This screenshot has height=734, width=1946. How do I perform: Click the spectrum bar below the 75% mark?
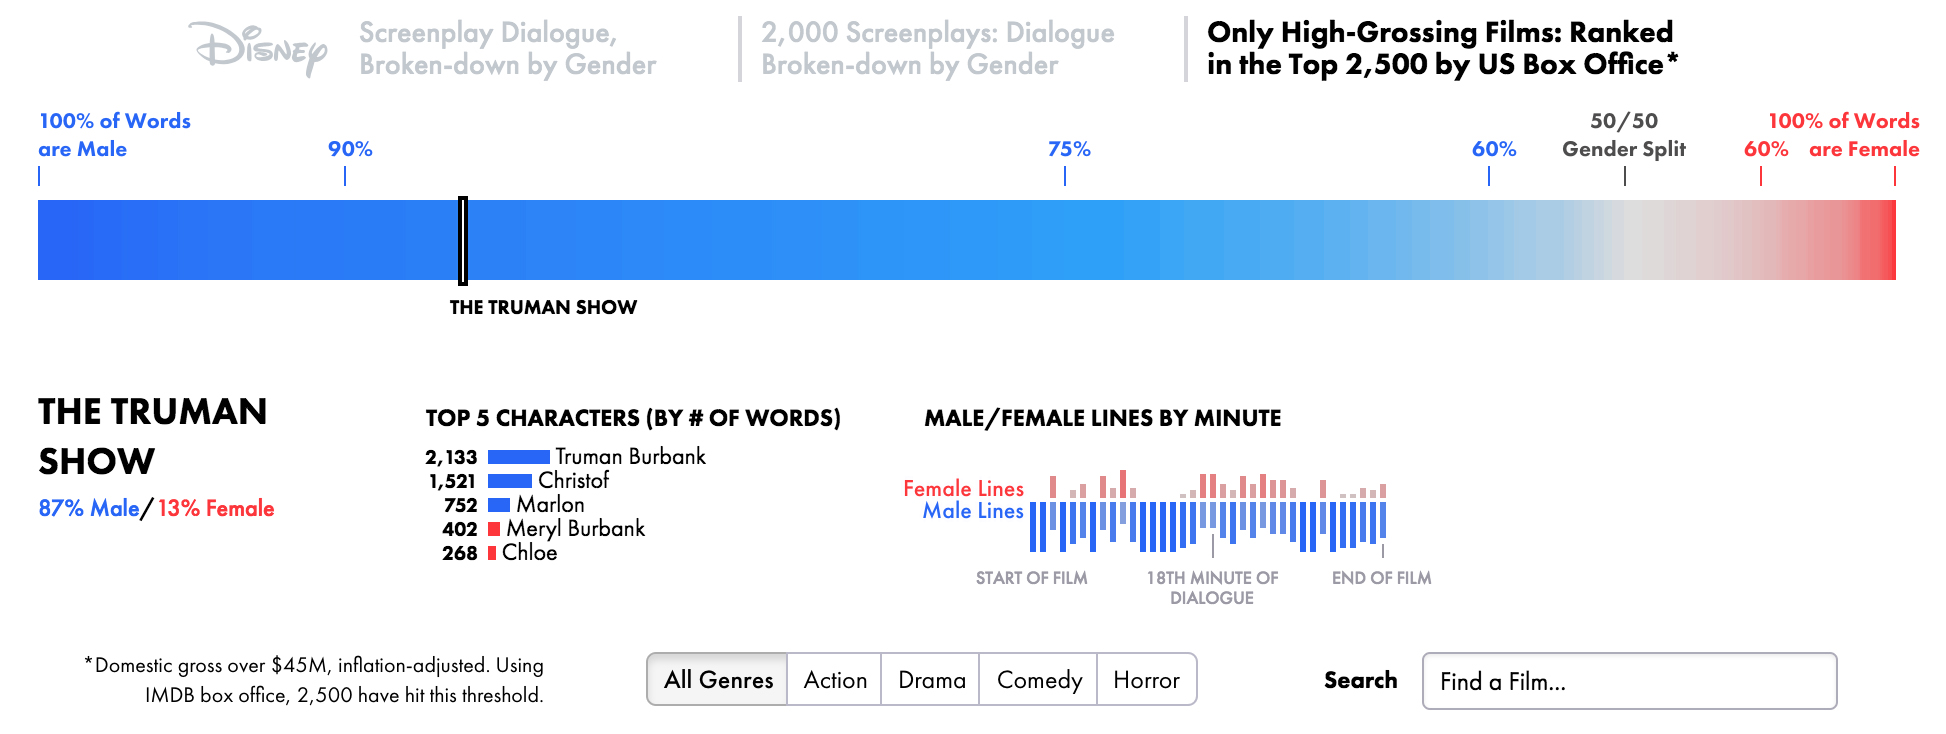(x=1065, y=240)
